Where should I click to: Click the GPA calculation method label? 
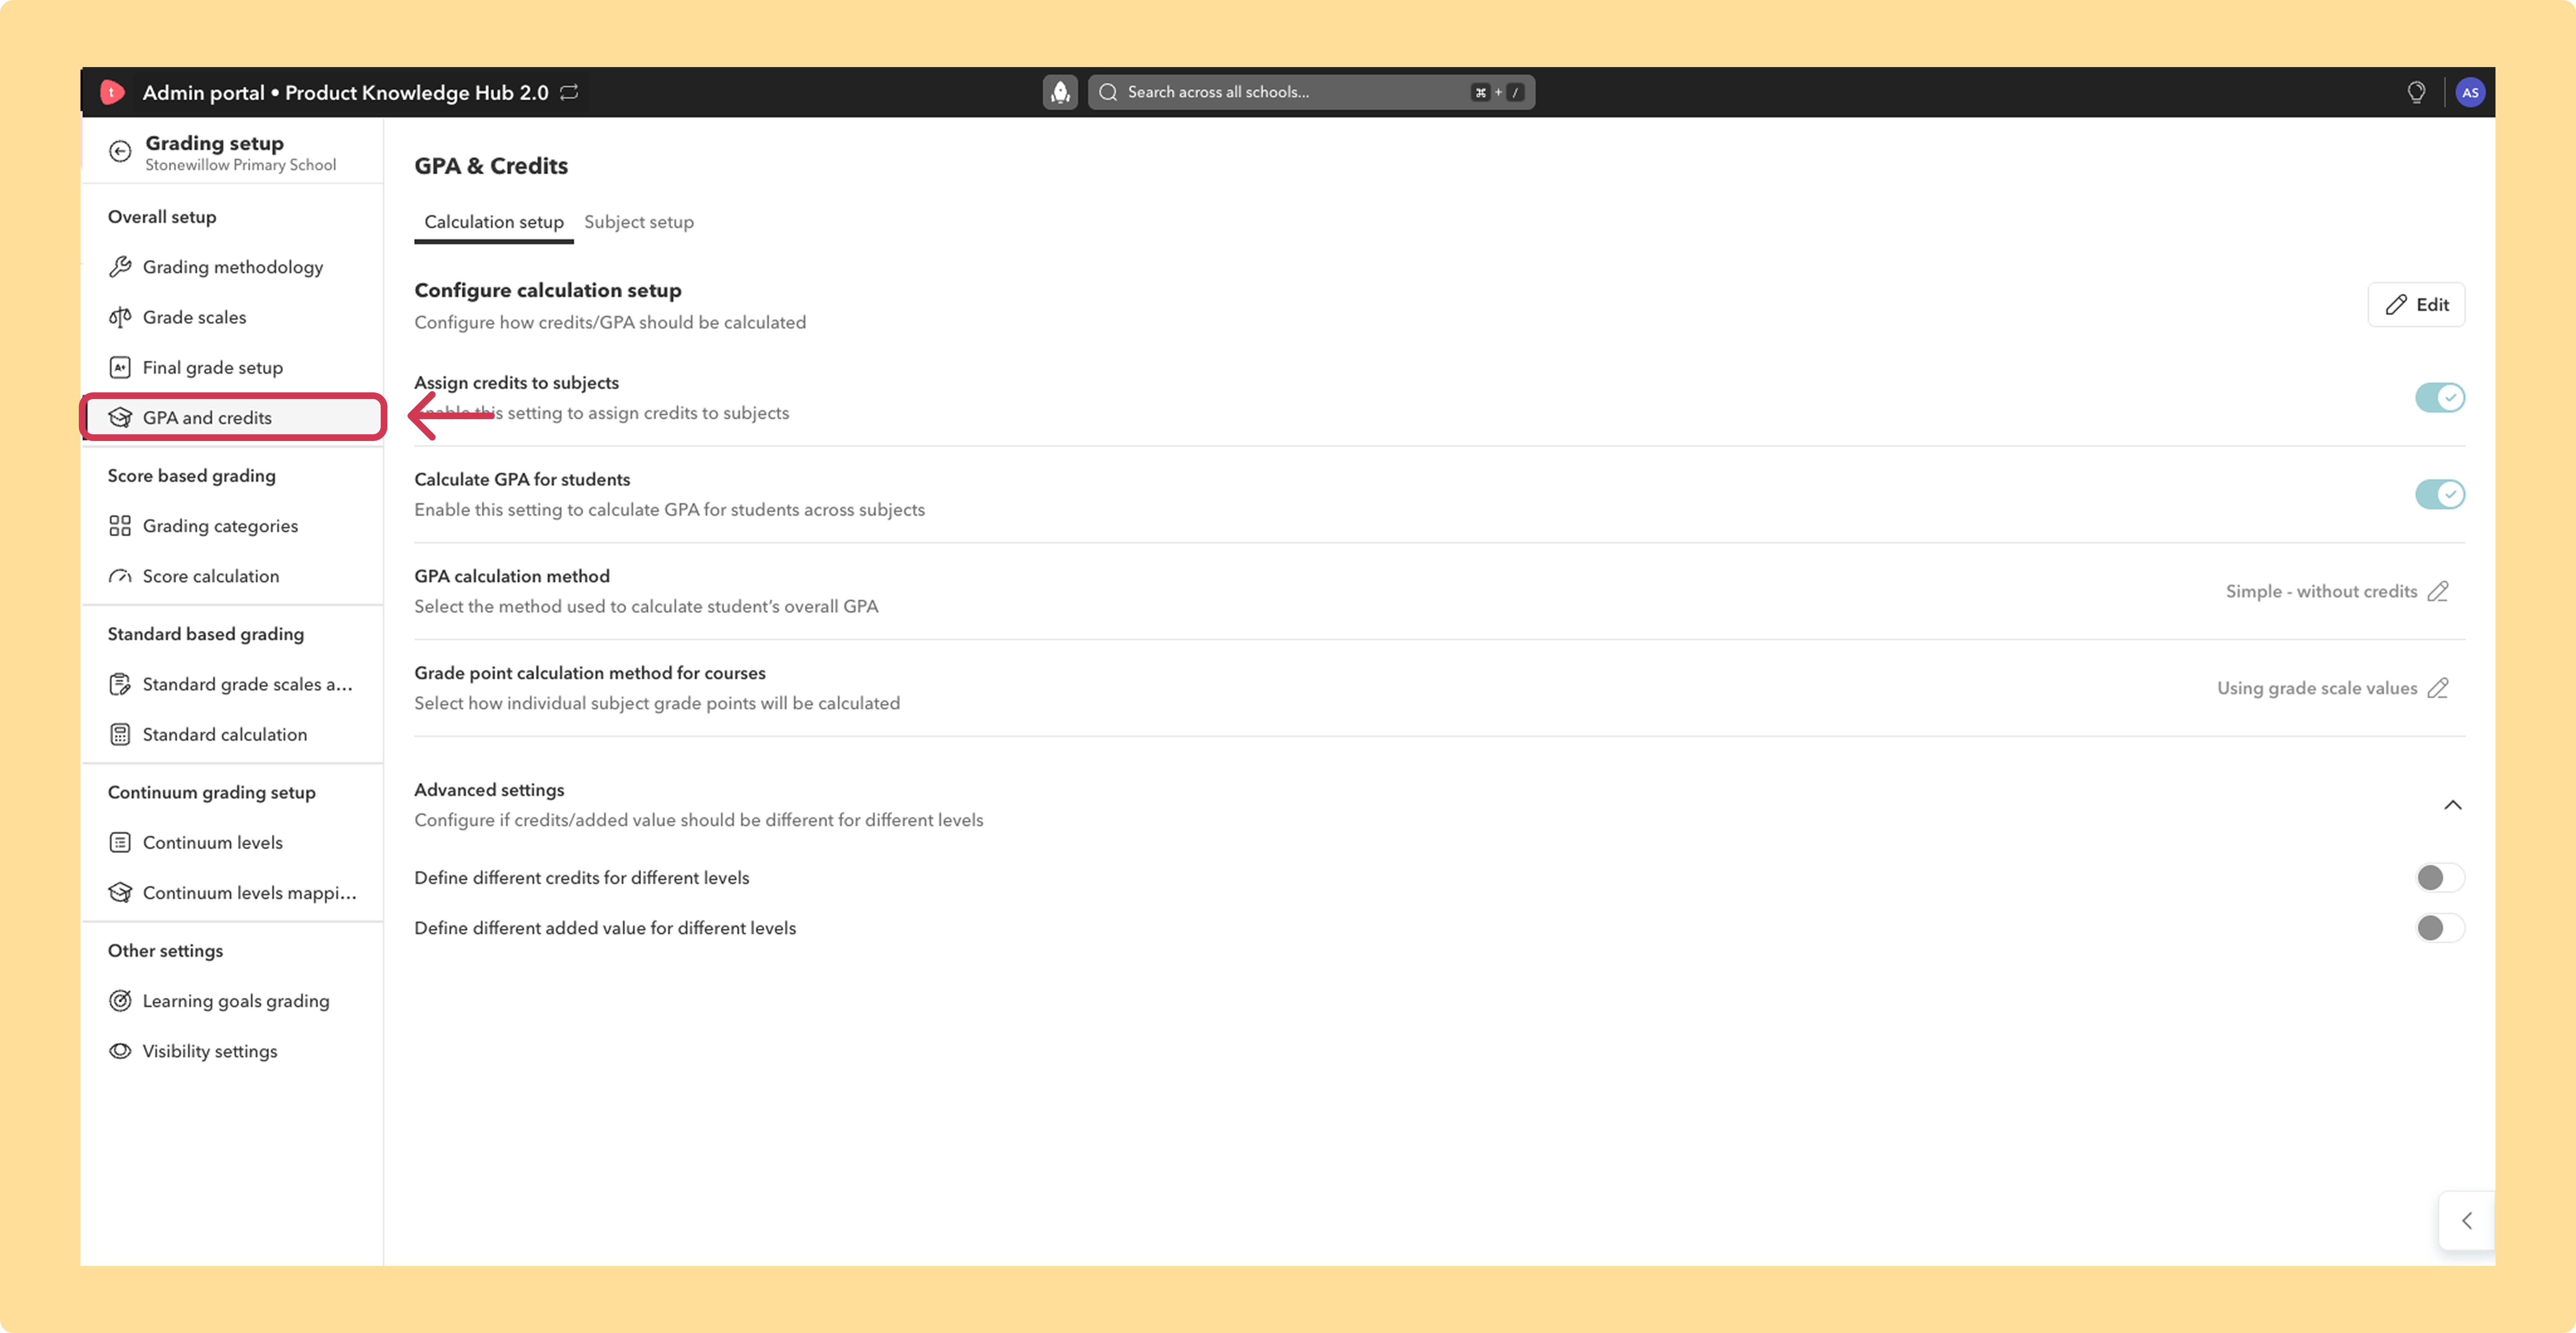tap(512, 576)
